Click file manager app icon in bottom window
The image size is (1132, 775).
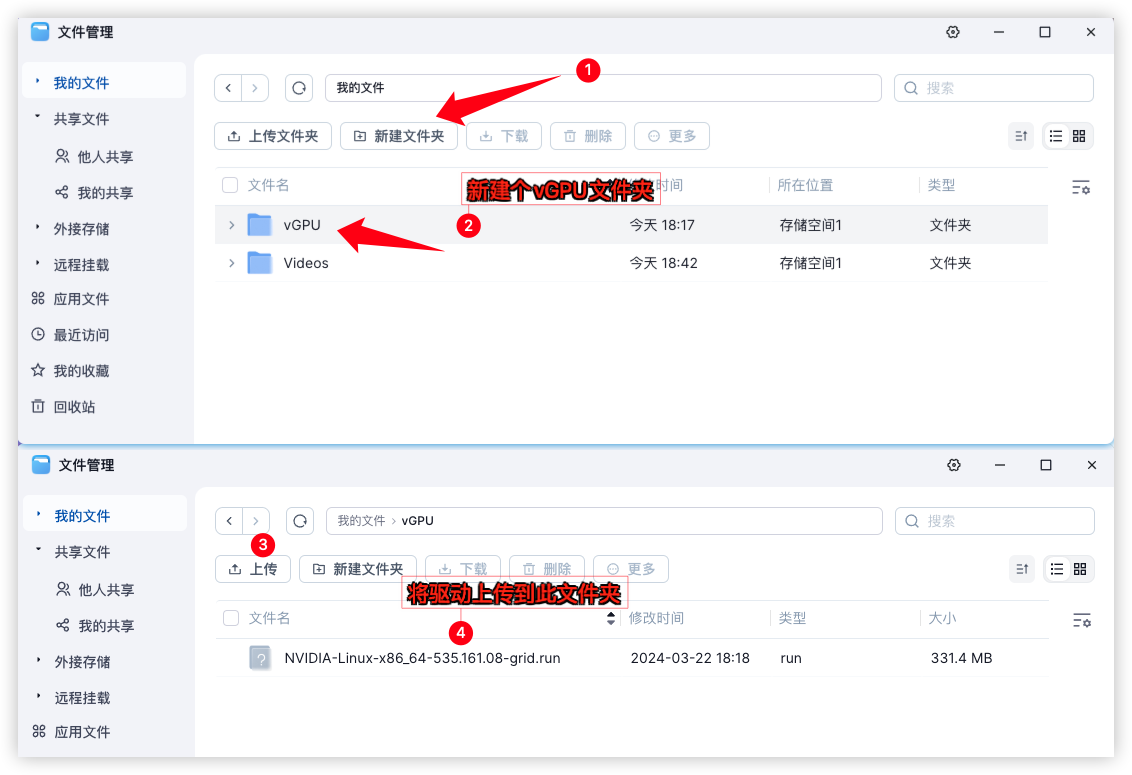pos(41,465)
